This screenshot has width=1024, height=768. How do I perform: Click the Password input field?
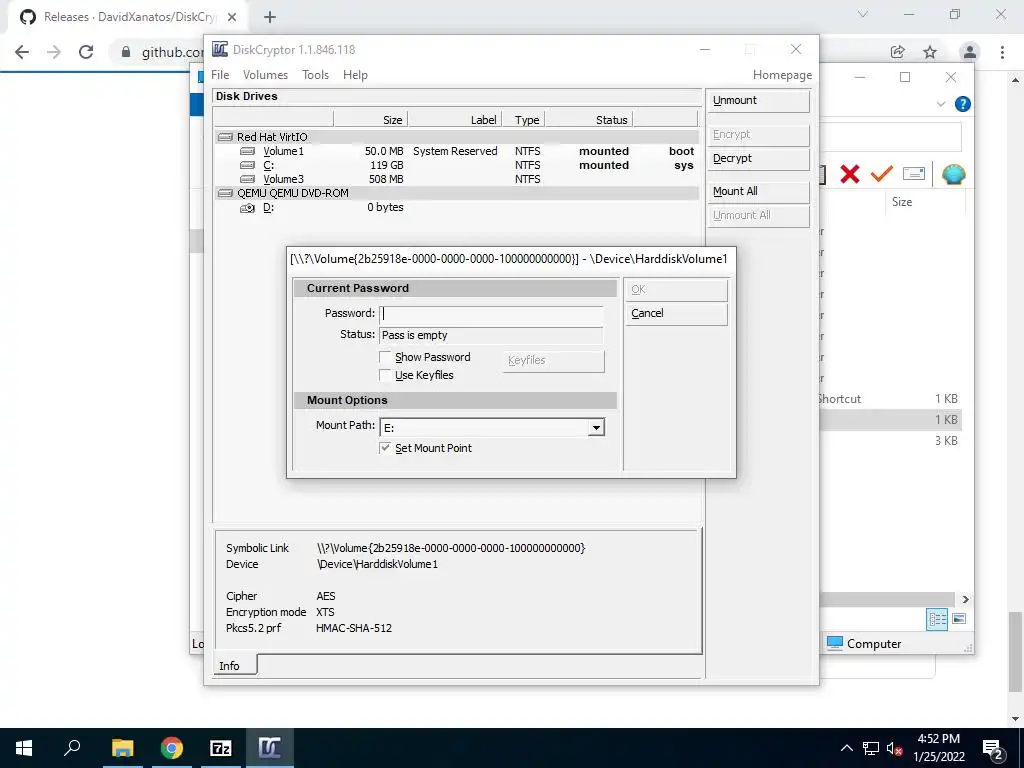pos(491,313)
